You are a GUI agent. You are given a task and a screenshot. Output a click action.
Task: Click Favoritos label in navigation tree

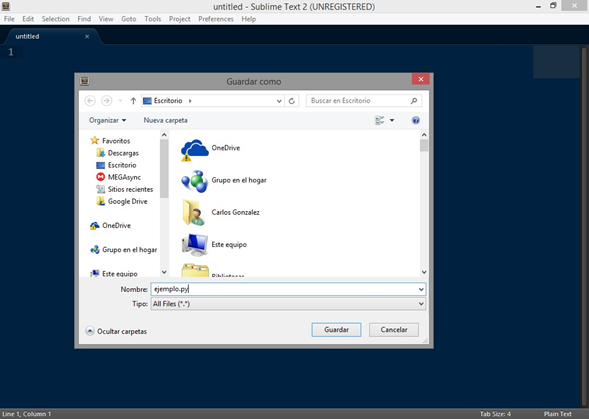click(x=116, y=141)
